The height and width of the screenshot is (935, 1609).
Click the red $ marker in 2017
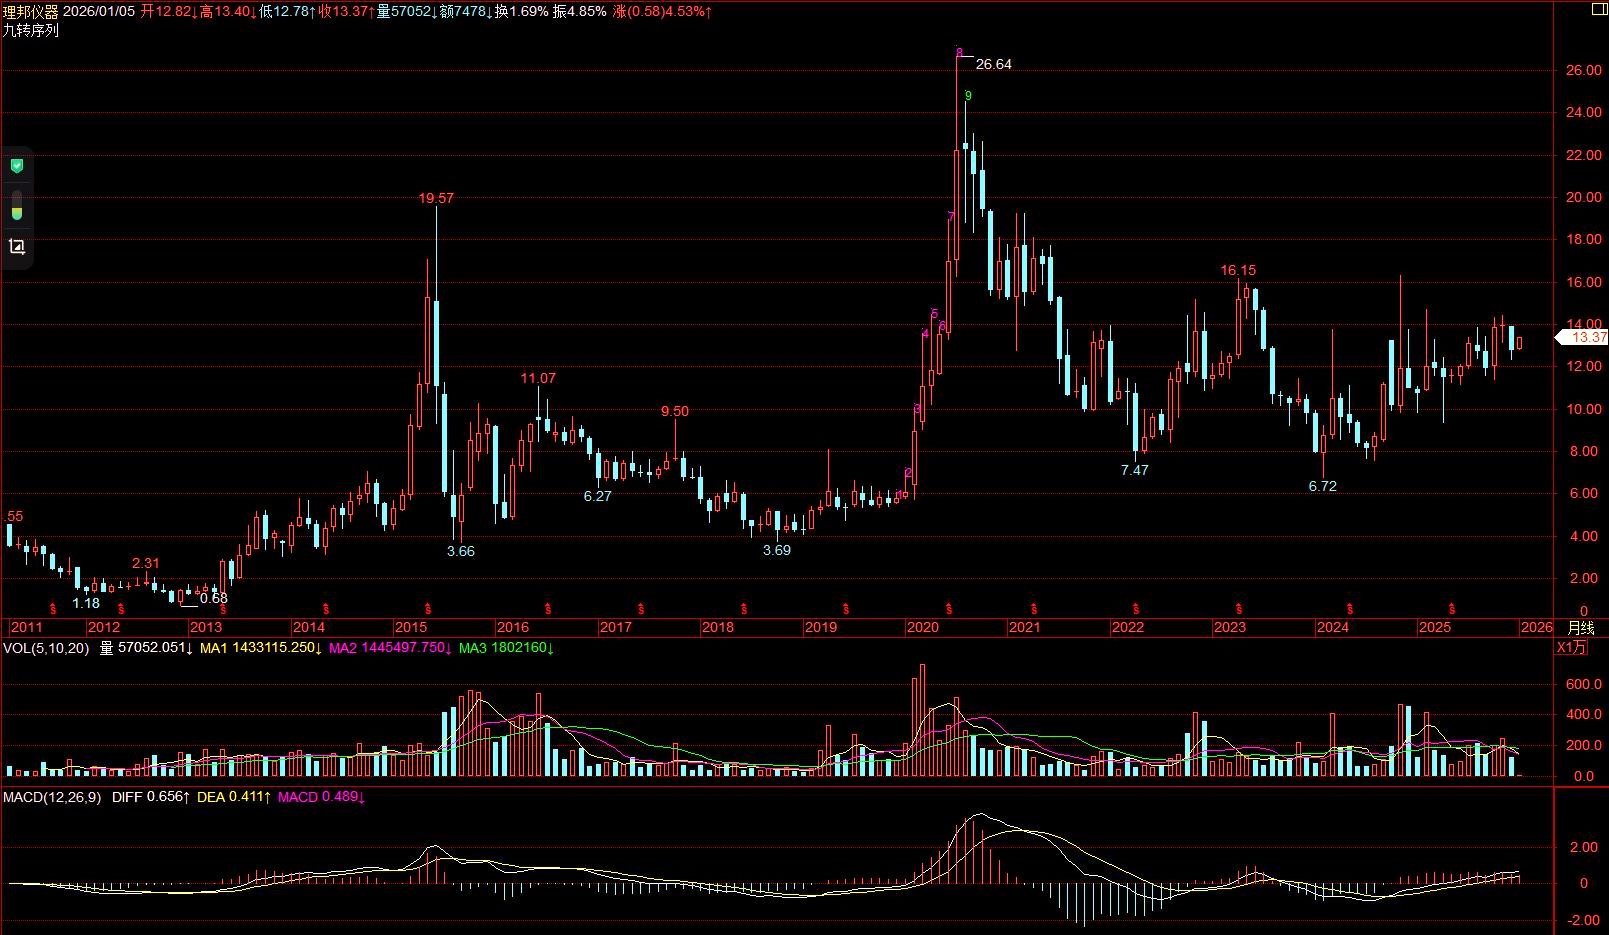click(x=641, y=608)
